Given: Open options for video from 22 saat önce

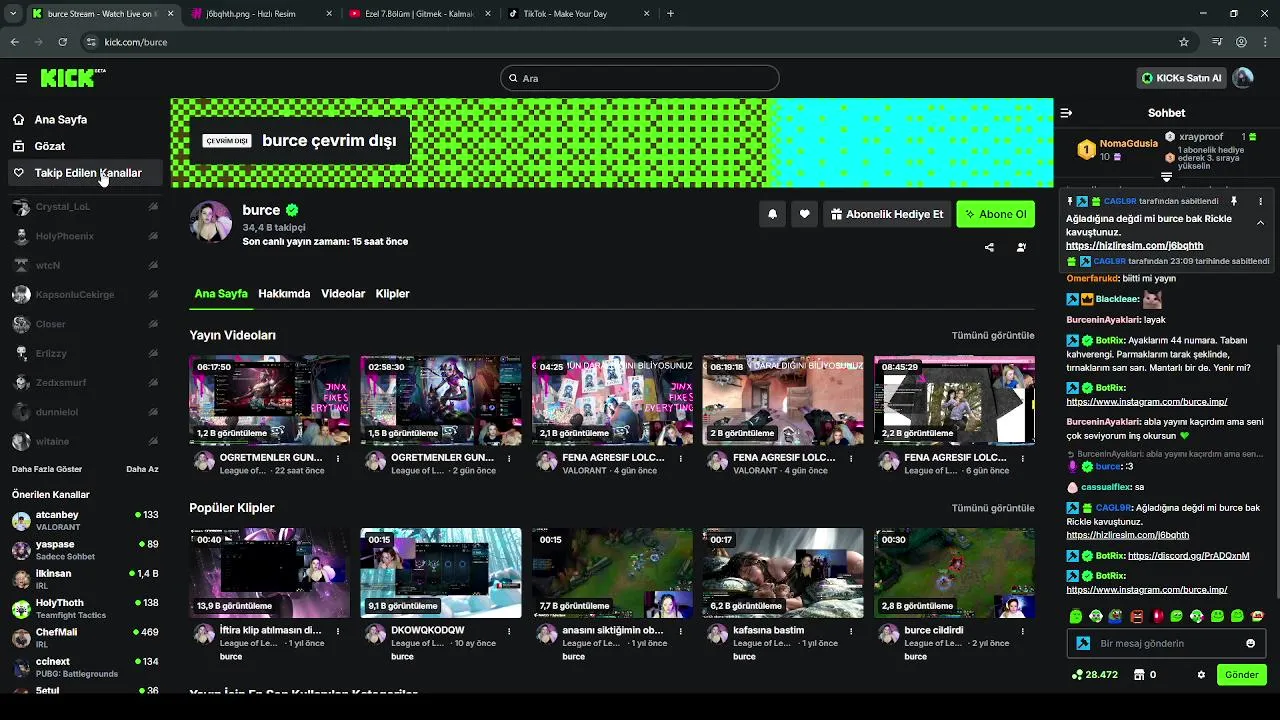Looking at the screenshot, I should 338,459.
